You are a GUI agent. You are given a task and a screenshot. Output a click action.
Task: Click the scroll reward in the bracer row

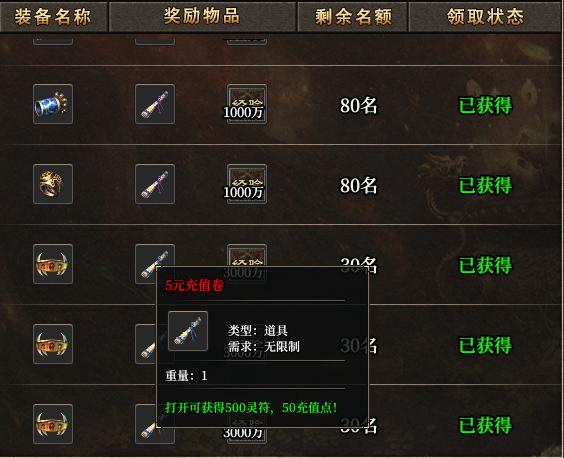(x=155, y=104)
